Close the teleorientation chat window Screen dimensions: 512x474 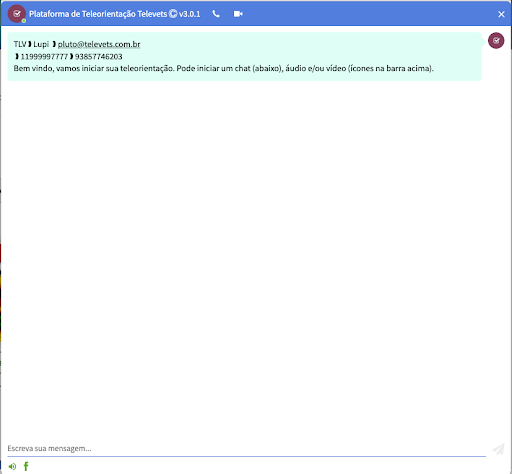[x=501, y=14]
